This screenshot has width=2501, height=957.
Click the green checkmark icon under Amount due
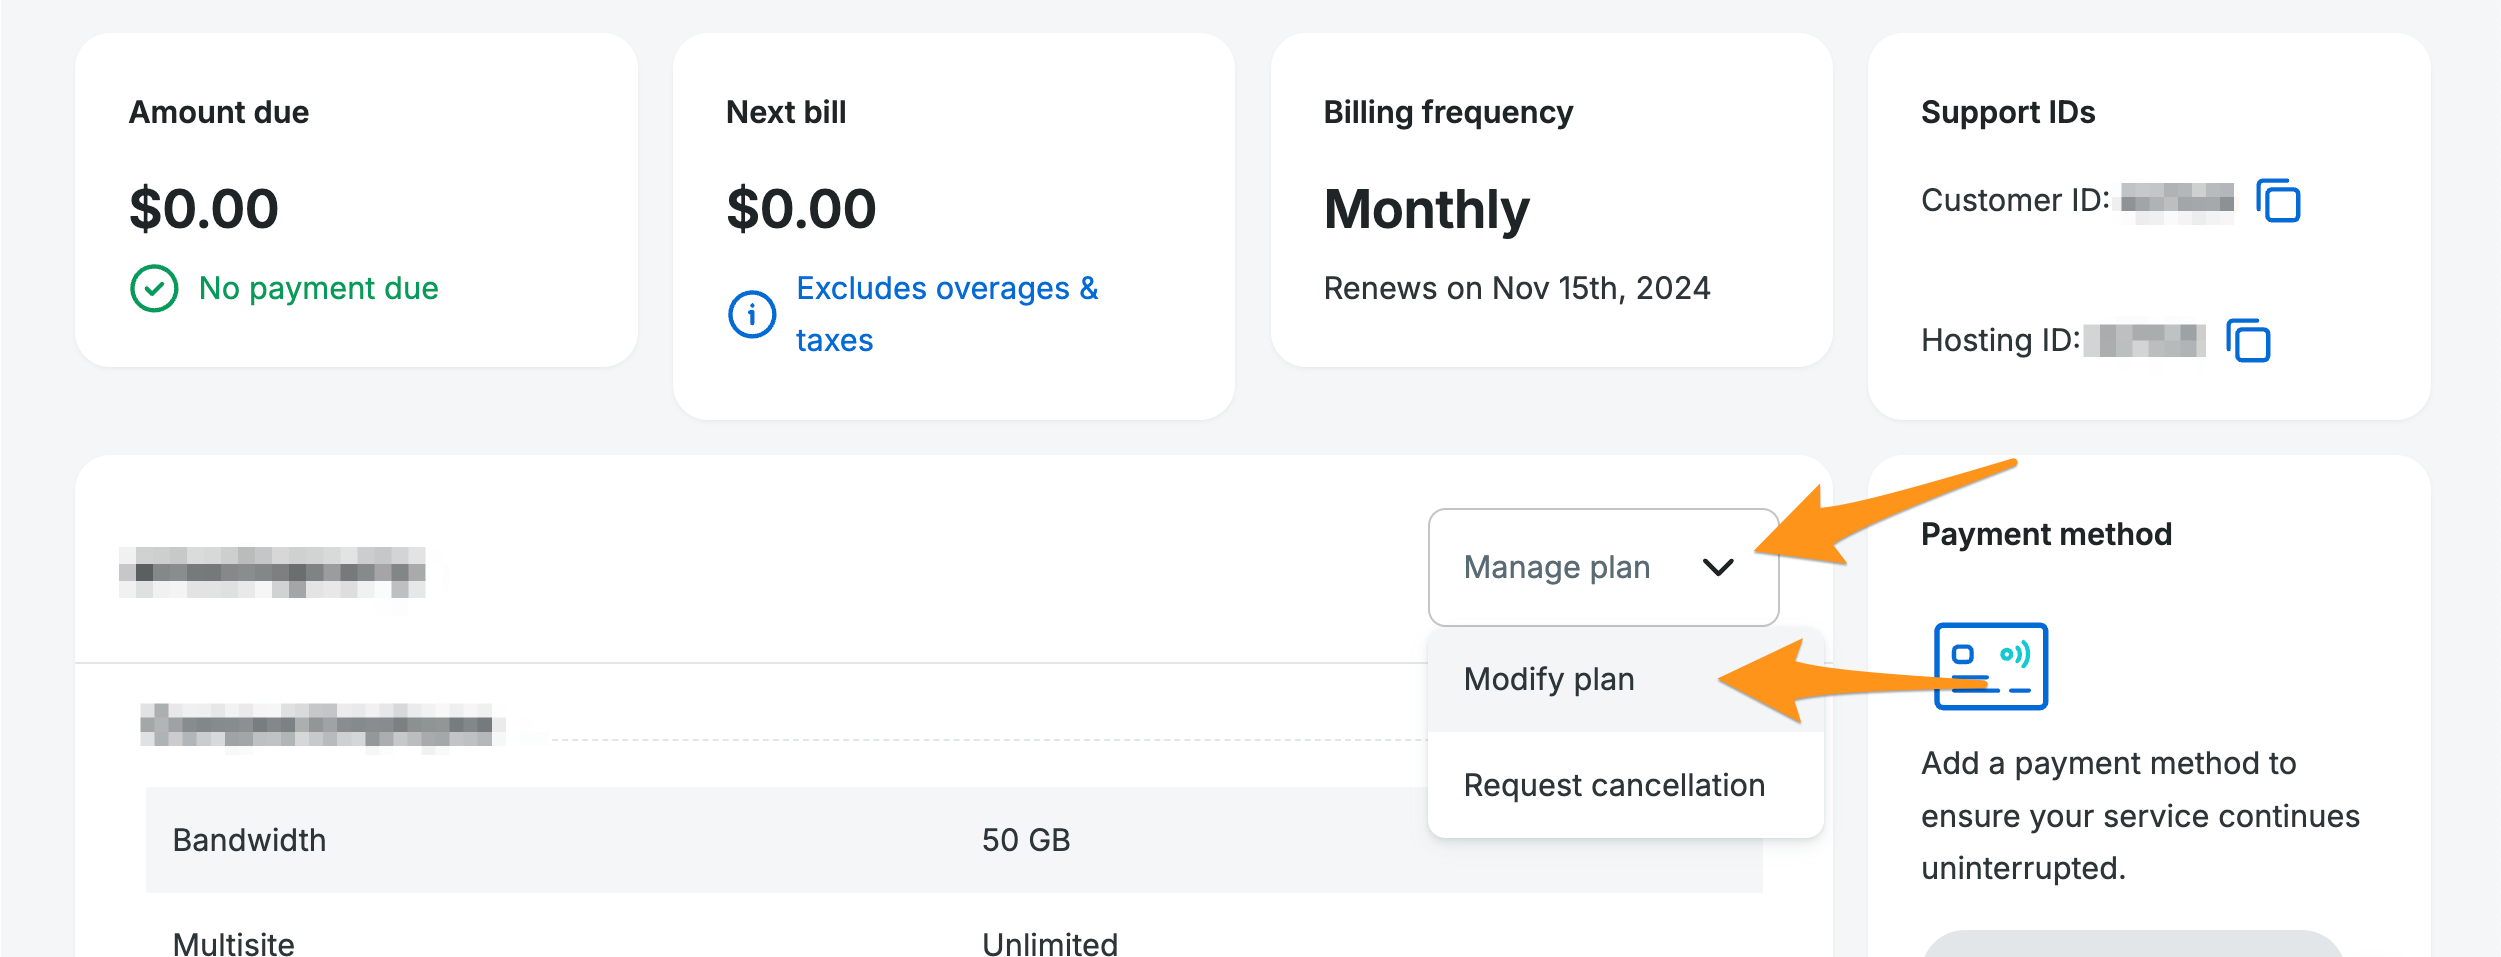[154, 289]
